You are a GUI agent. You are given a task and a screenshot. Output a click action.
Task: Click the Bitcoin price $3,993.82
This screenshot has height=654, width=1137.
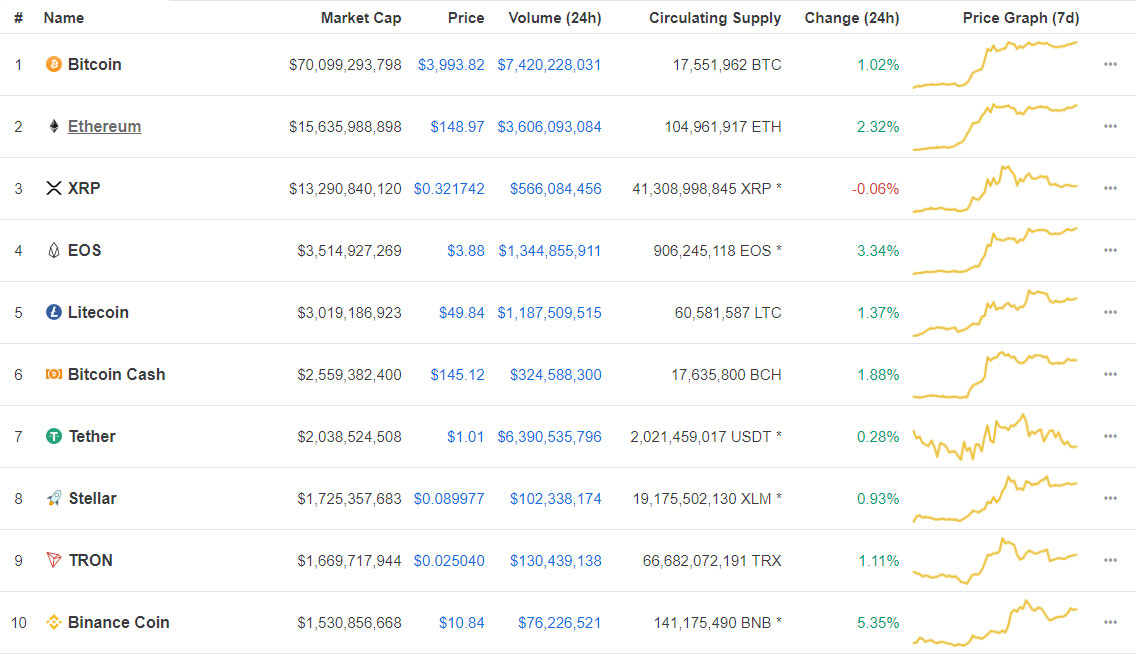coord(451,65)
